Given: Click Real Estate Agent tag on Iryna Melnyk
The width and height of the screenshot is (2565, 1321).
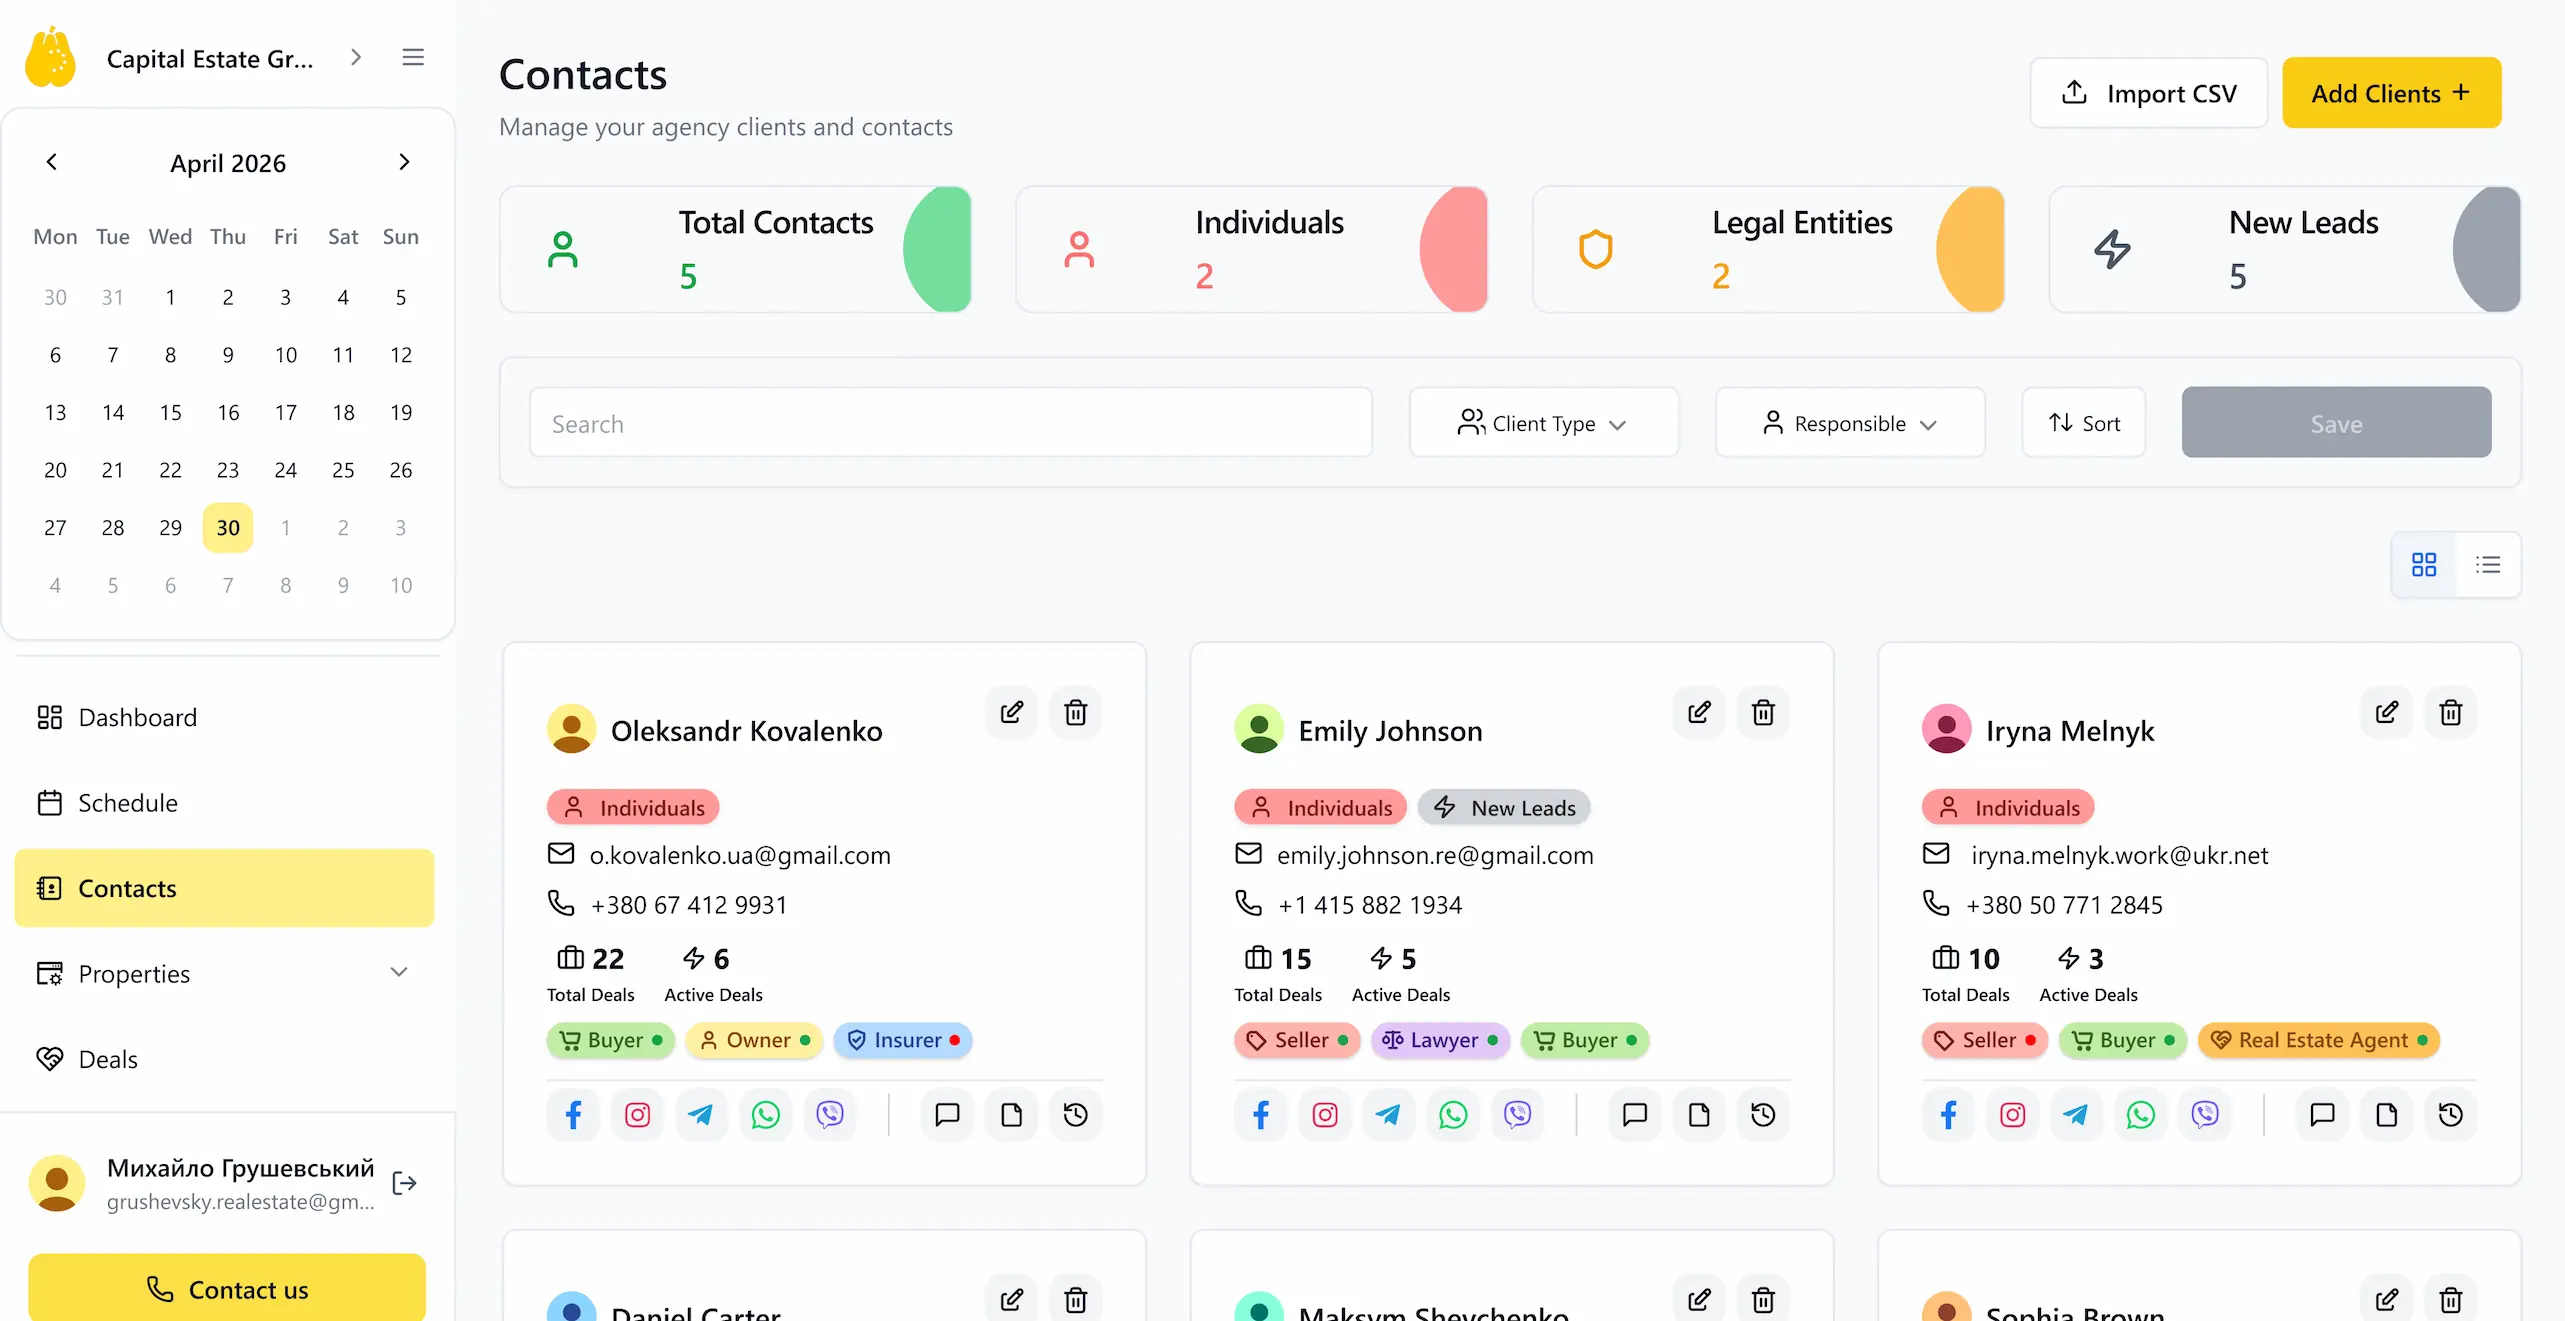Looking at the screenshot, I should pyautogui.click(x=2319, y=1040).
